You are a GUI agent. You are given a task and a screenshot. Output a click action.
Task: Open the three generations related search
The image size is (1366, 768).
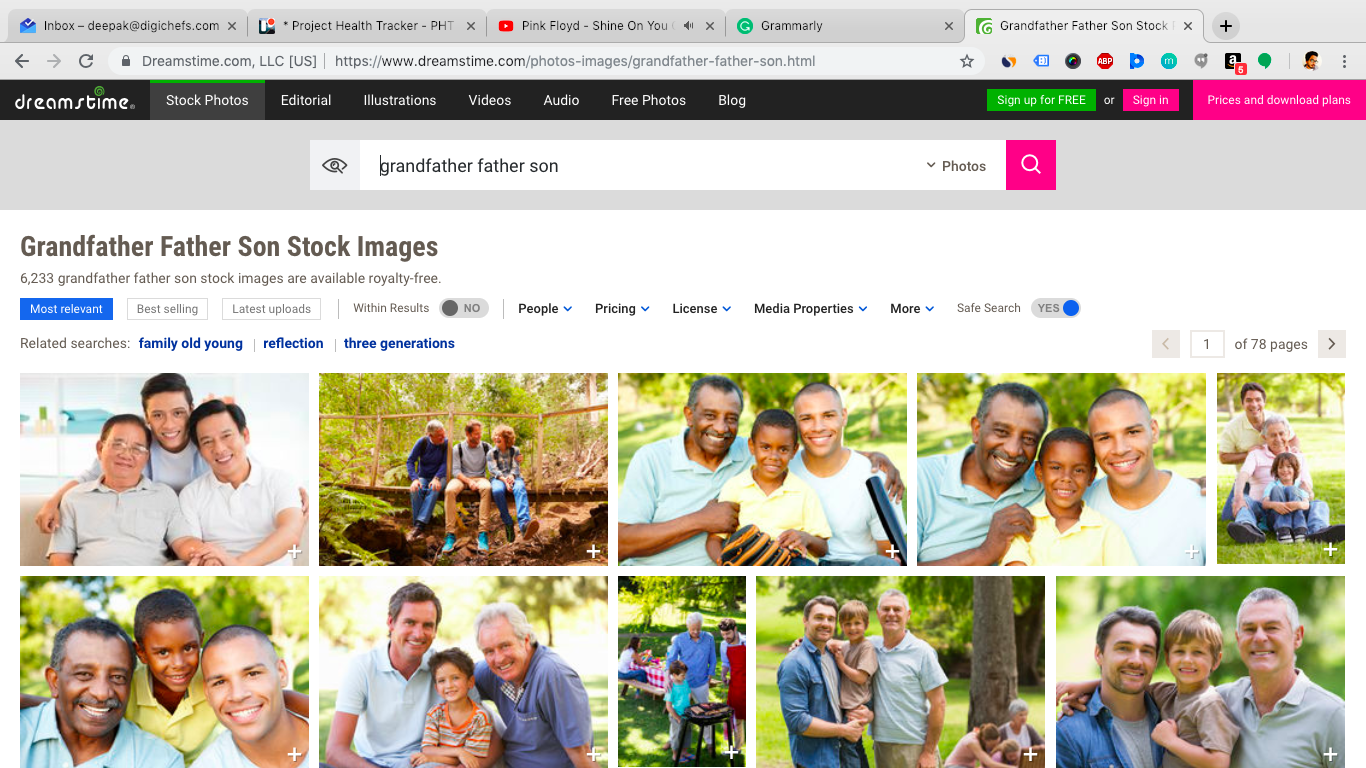pos(399,343)
